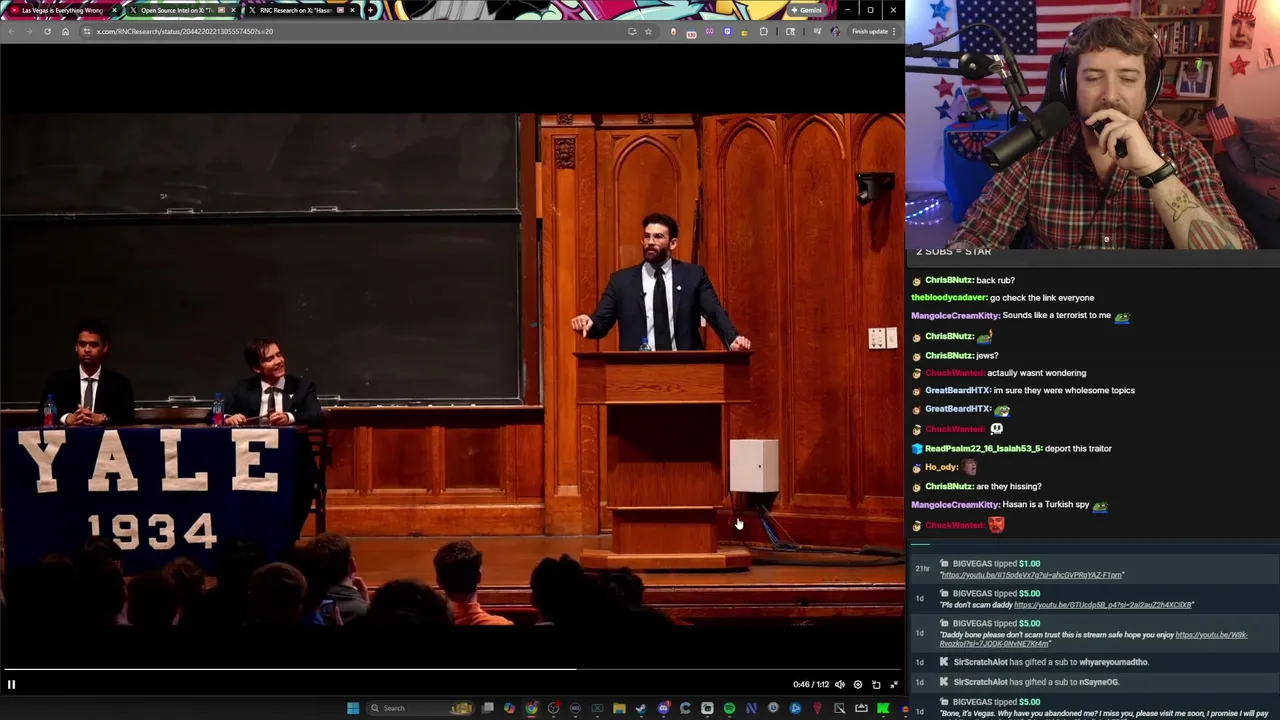
Task: Open Task View on the taskbar
Action: (487, 708)
